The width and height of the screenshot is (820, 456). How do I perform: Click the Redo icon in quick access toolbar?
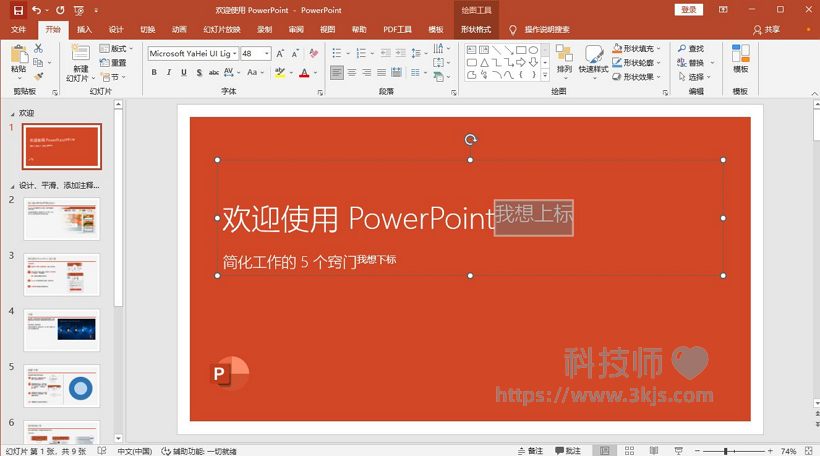coord(60,10)
